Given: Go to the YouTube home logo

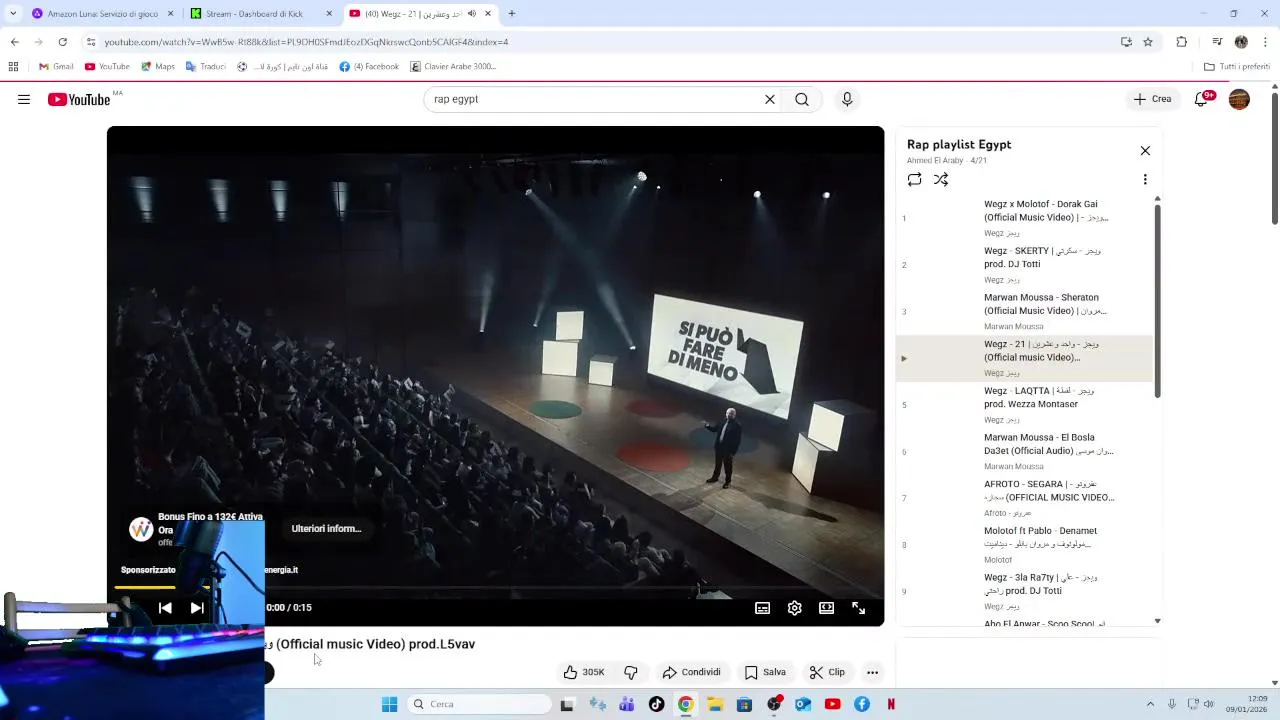Looking at the screenshot, I should point(79,99).
